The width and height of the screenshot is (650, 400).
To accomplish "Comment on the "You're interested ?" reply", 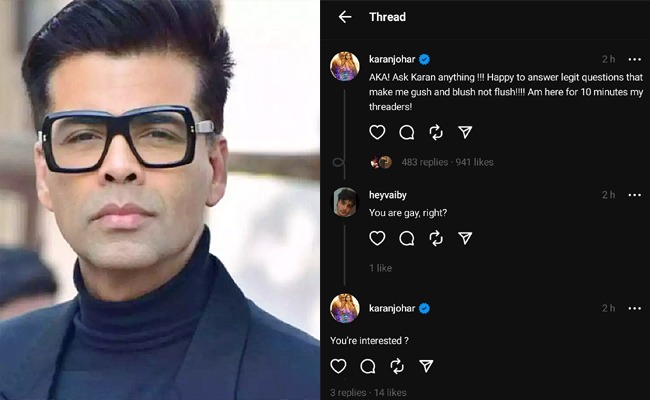I will pyautogui.click(x=368, y=366).
